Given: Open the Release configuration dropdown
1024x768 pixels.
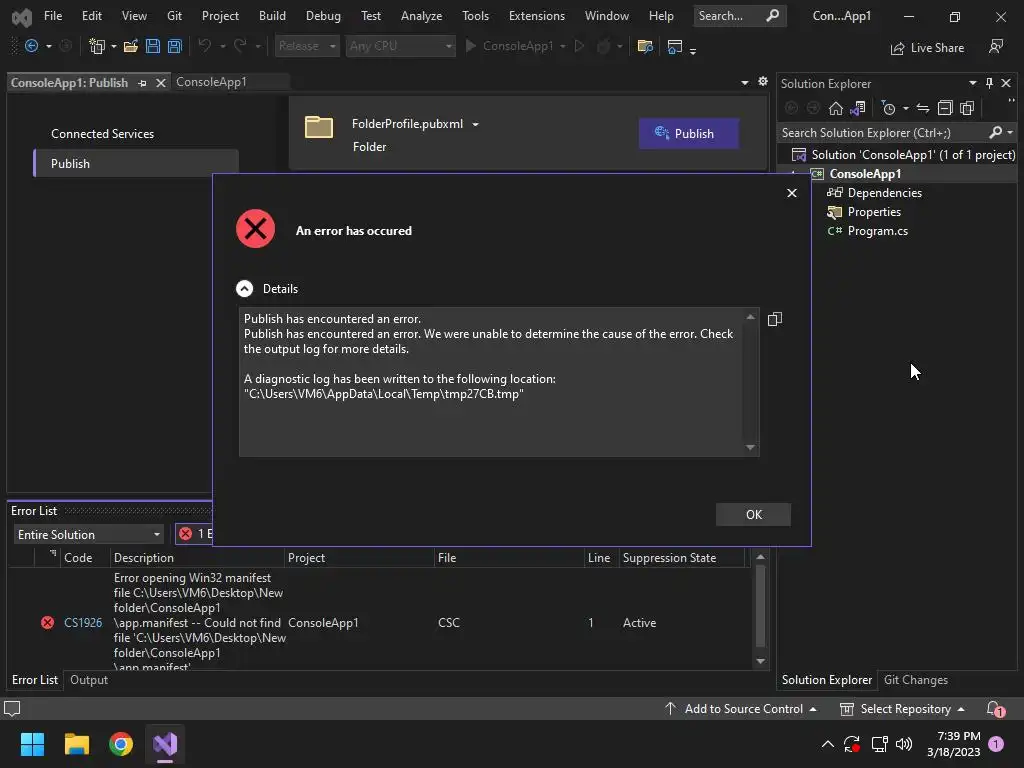Looking at the screenshot, I should coord(307,46).
